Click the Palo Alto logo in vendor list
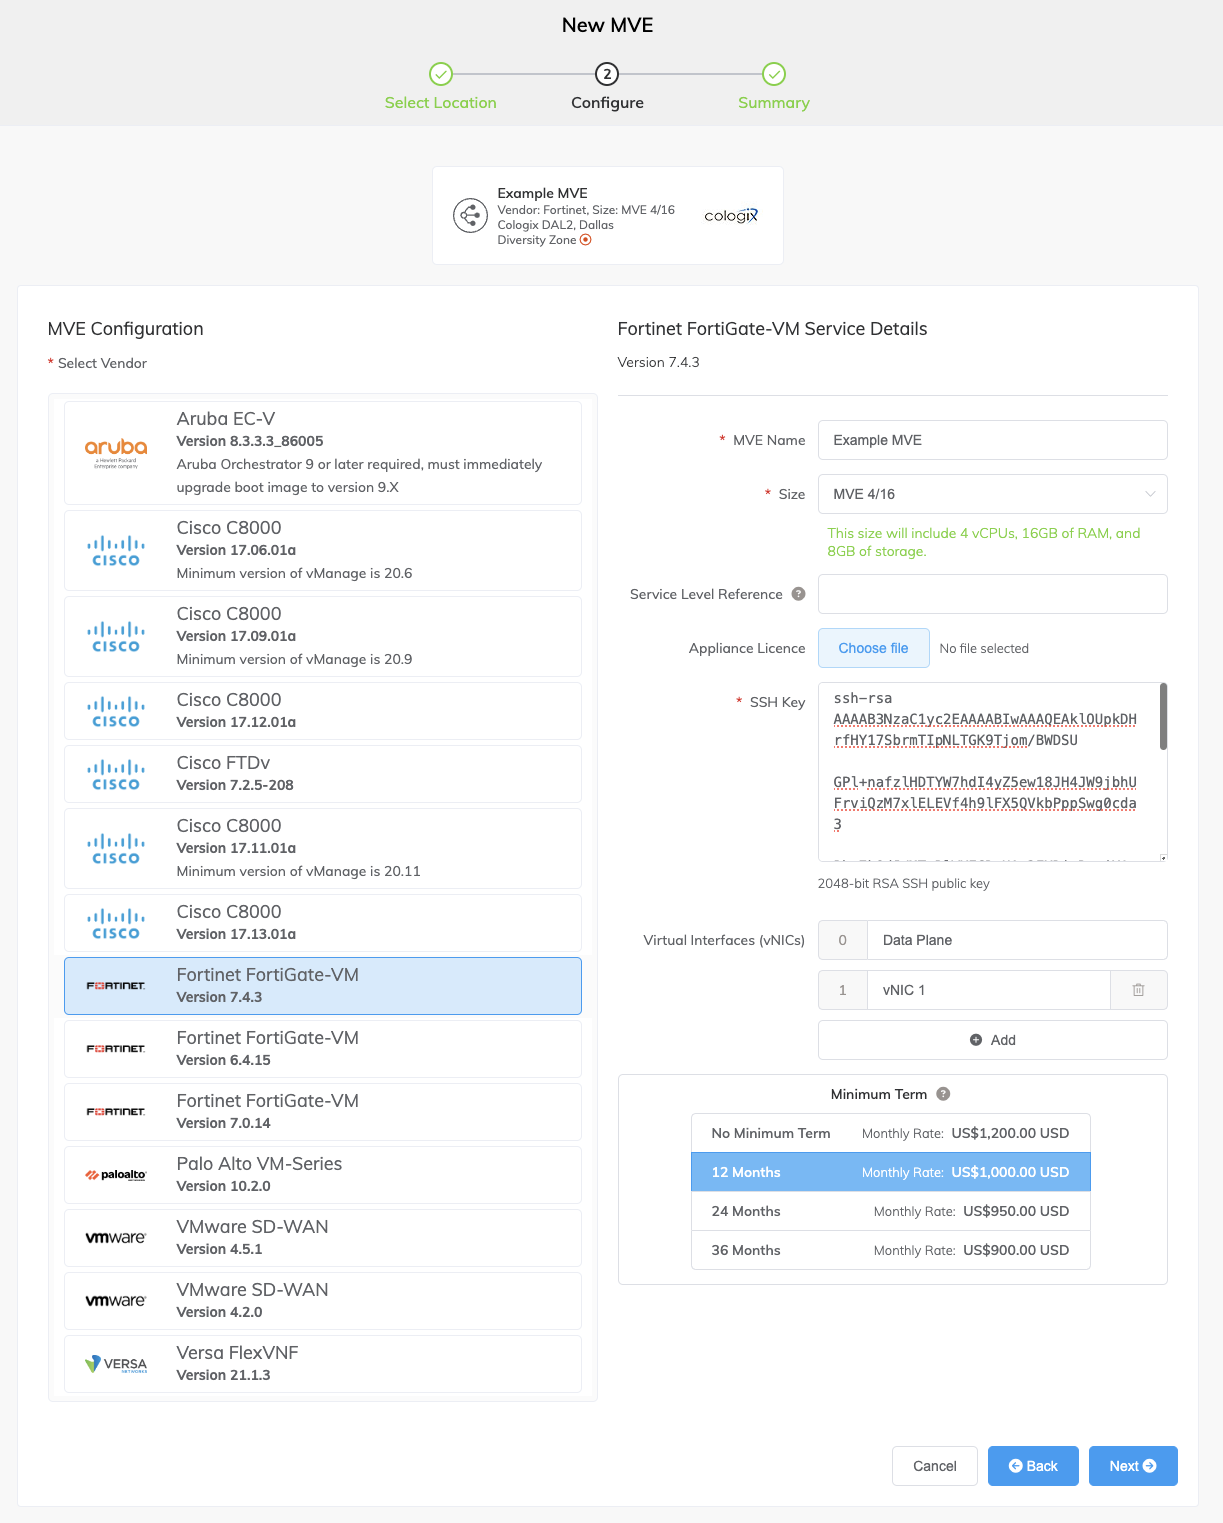 (x=116, y=1175)
